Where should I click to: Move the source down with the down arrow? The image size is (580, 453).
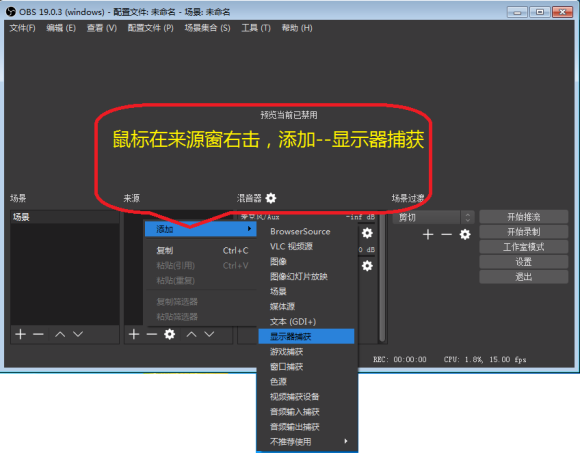point(209,334)
